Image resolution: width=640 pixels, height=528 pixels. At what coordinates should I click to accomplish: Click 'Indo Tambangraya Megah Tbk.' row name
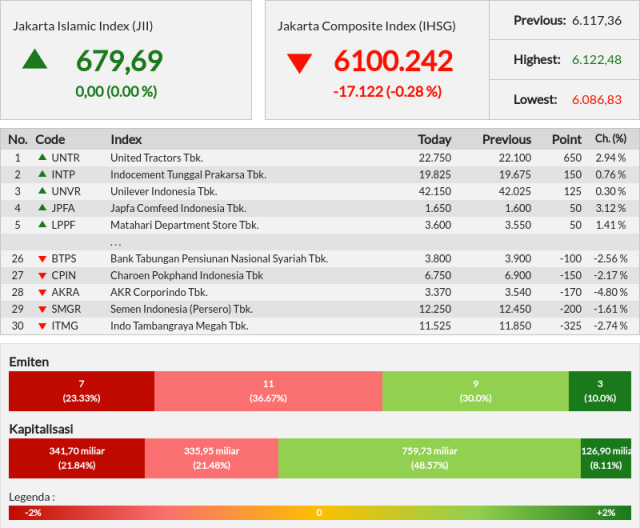tap(180, 326)
